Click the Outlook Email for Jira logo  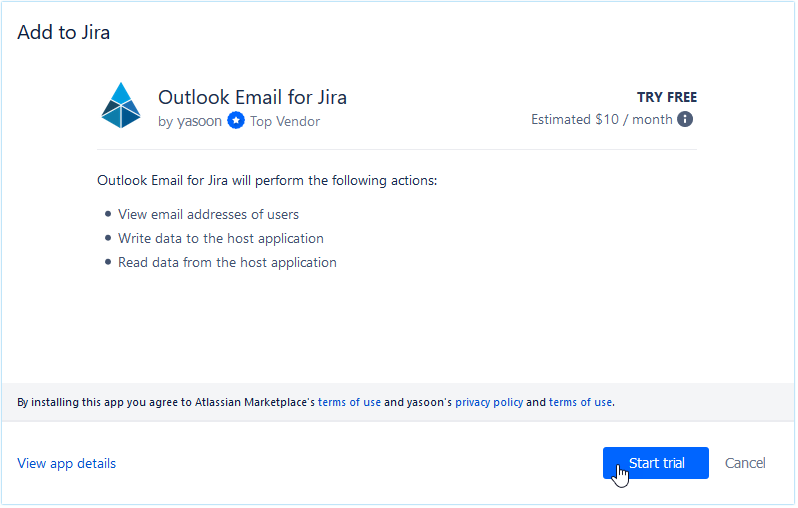121,105
